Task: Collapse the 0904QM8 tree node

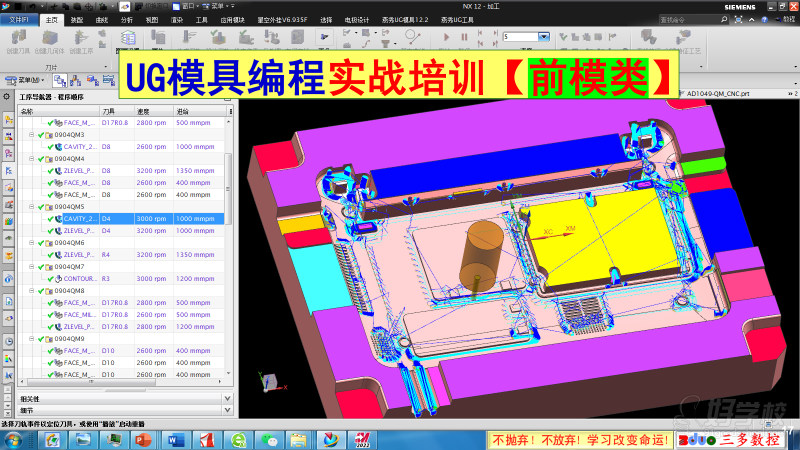Action: point(31,291)
